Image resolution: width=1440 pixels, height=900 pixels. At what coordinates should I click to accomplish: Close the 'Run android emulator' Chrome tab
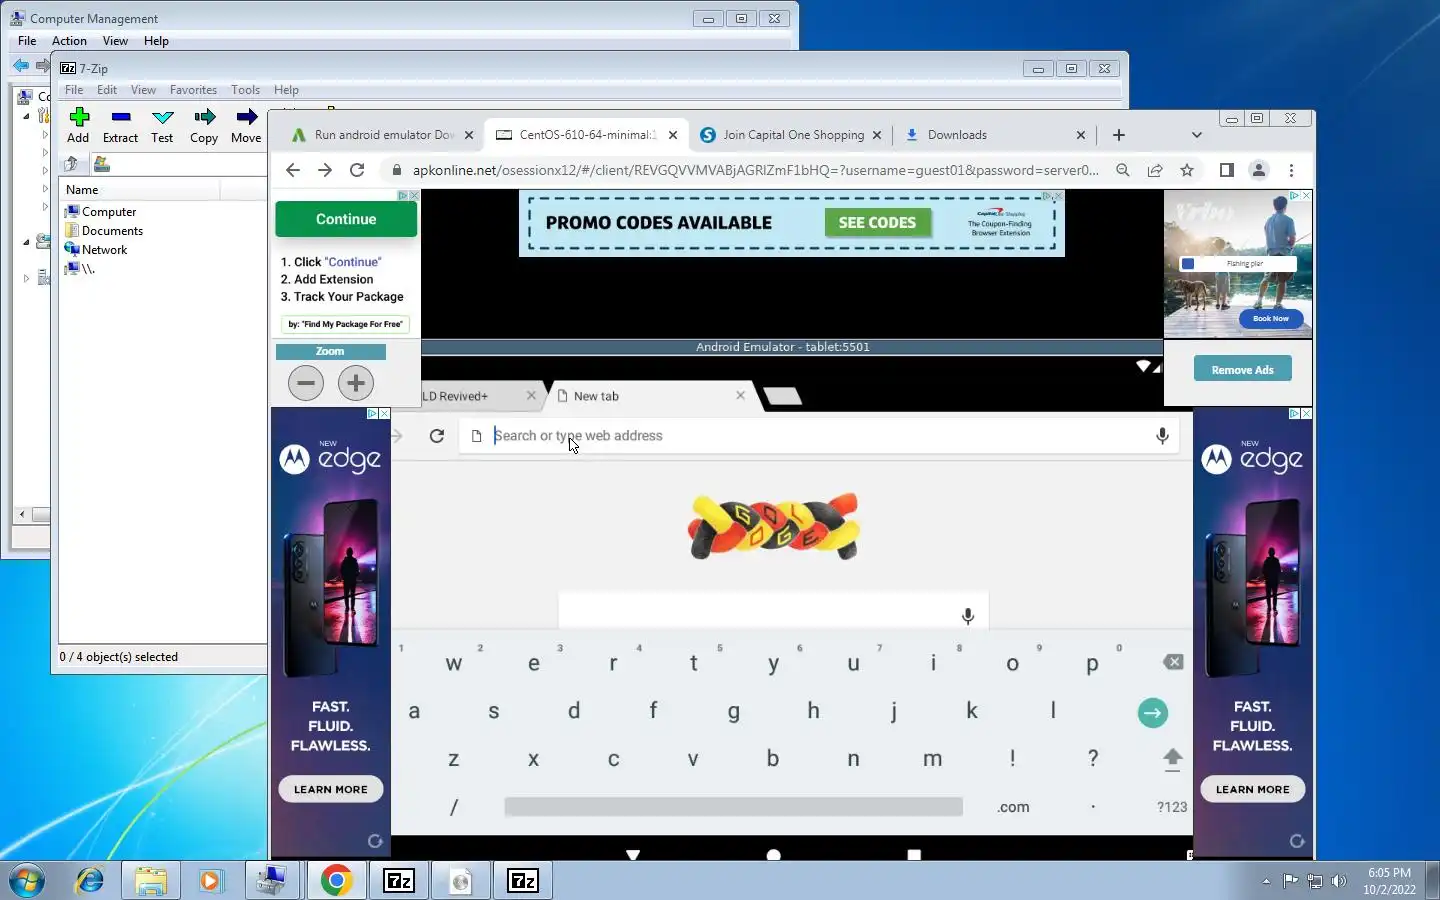469,135
